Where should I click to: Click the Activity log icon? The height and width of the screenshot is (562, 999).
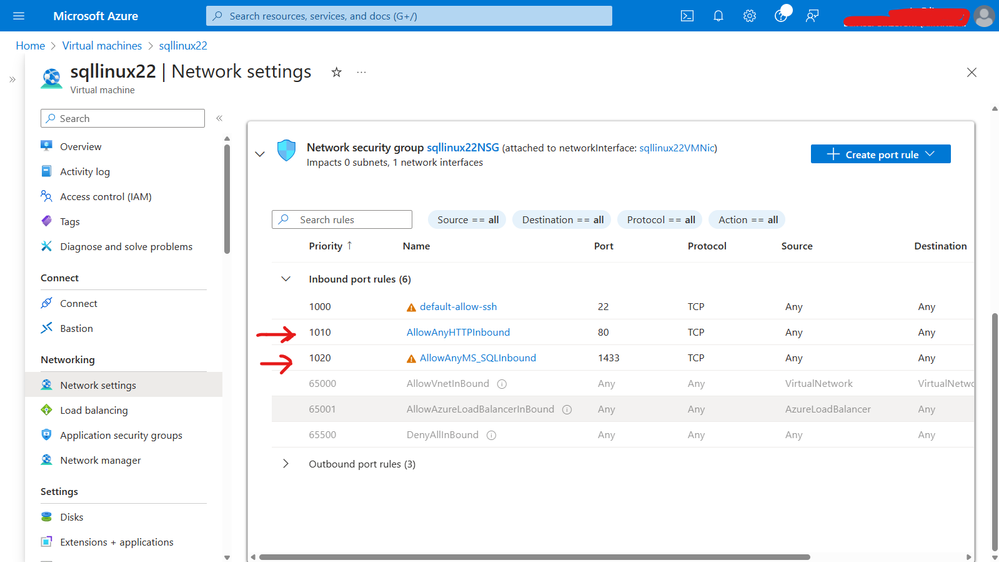click(47, 171)
